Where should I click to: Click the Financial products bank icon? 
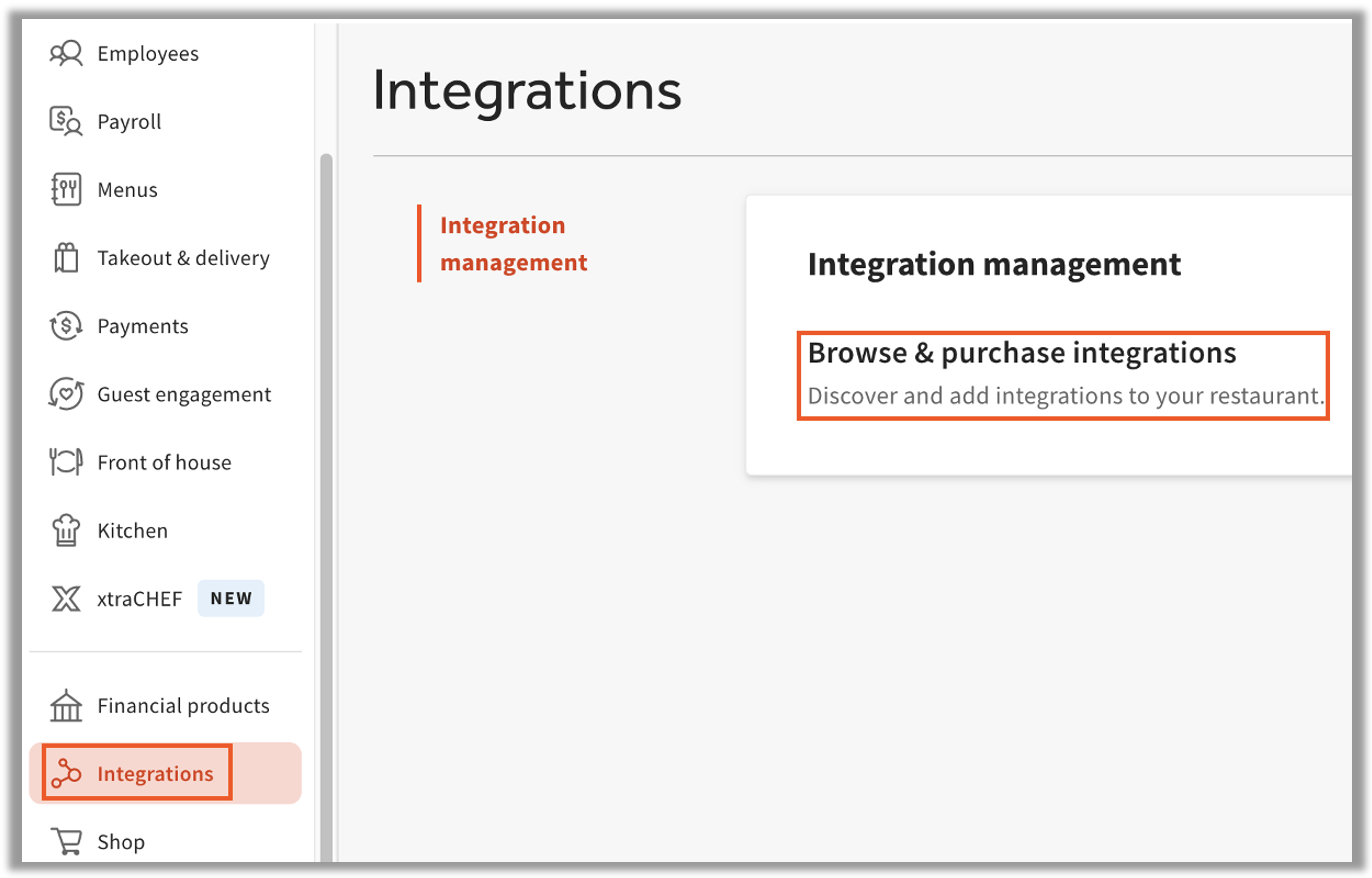[65, 706]
